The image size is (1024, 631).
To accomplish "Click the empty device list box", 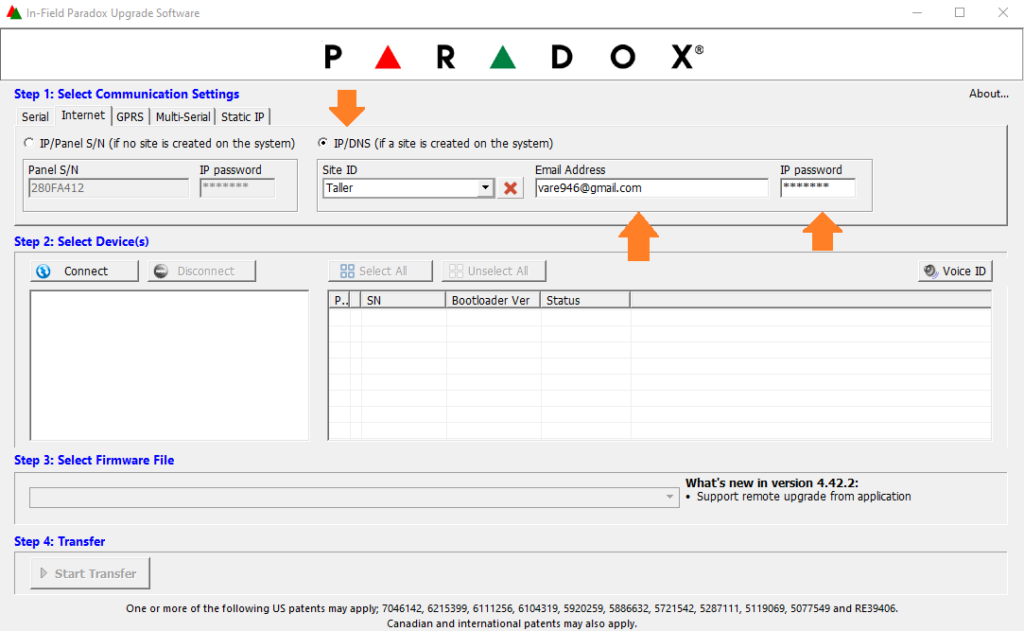I will click(x=169, y=365).
